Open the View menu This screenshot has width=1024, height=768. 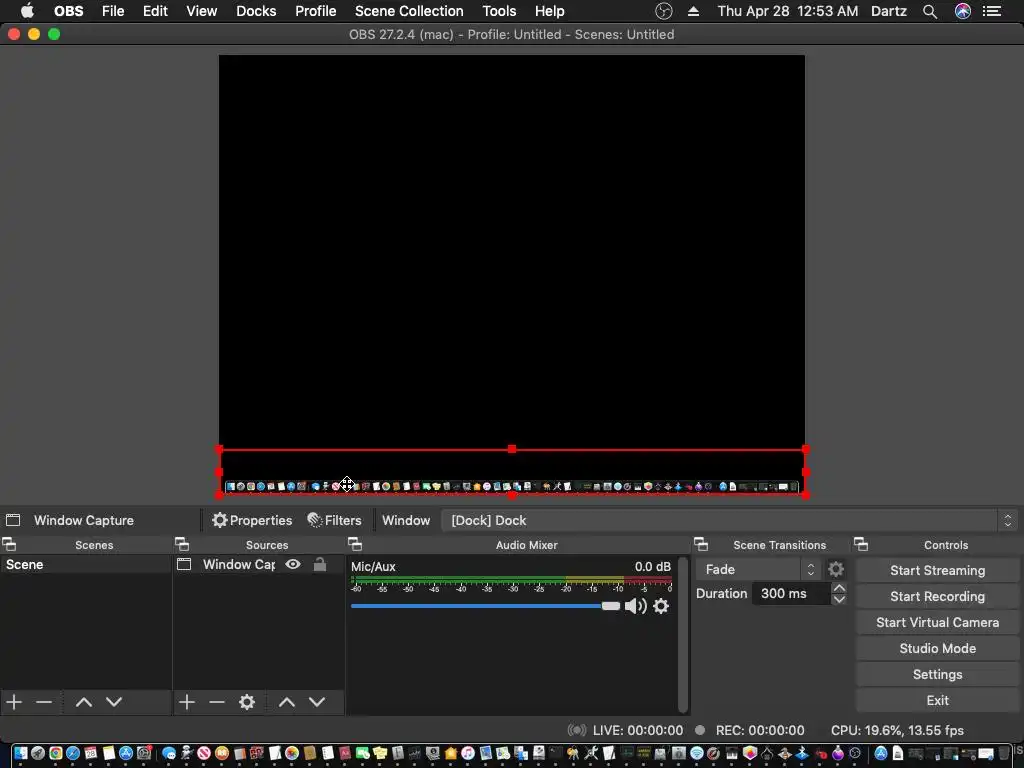coord(201,11)
